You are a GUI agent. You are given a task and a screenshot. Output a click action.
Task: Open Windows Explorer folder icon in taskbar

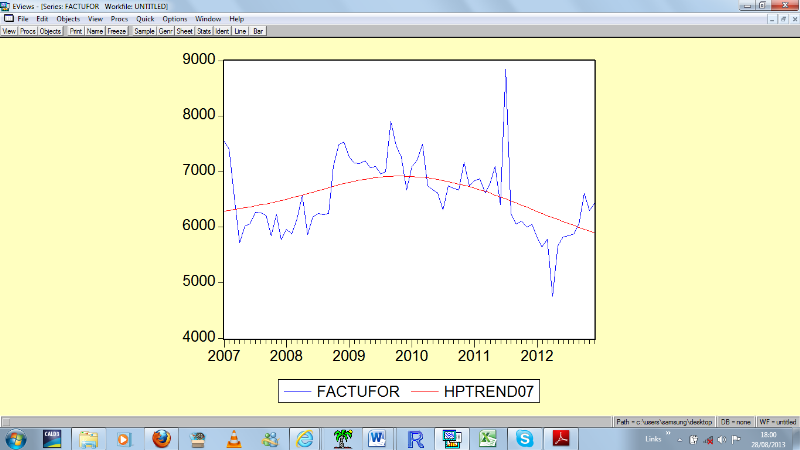(x=88, y=439)
